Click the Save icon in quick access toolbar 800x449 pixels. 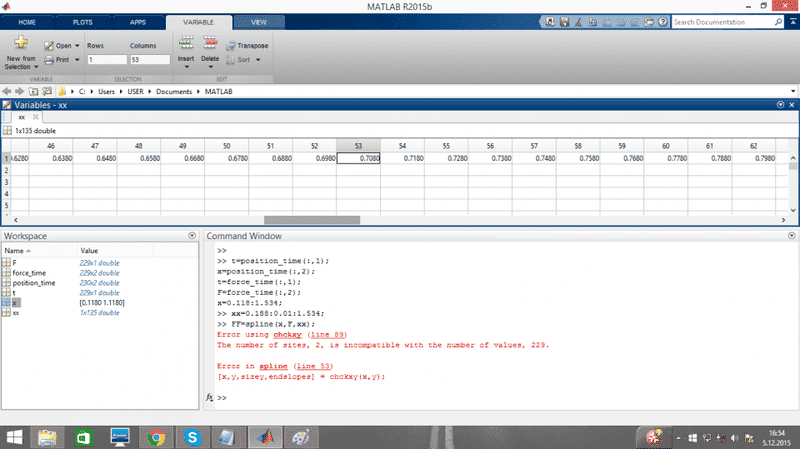564,22
